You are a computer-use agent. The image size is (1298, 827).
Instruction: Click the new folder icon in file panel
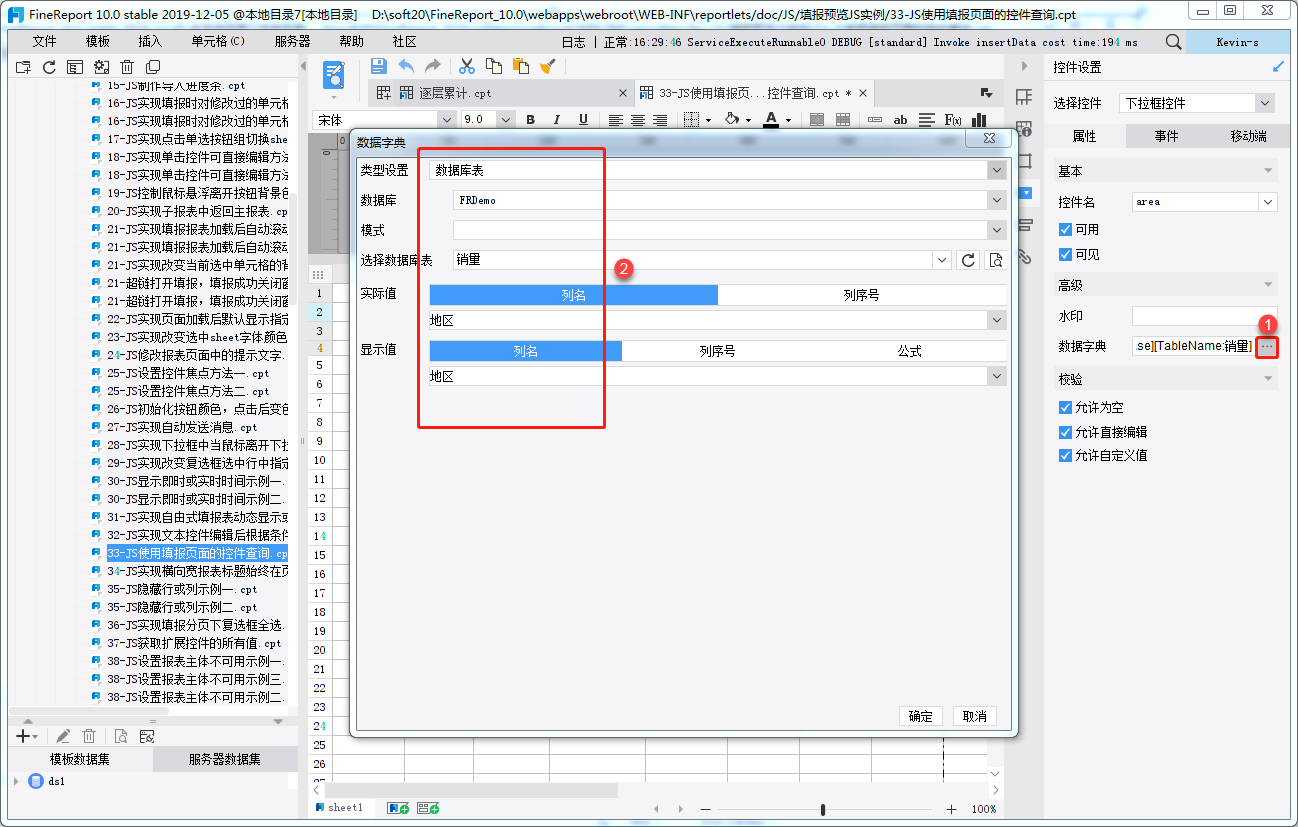(x=23, y=67)
